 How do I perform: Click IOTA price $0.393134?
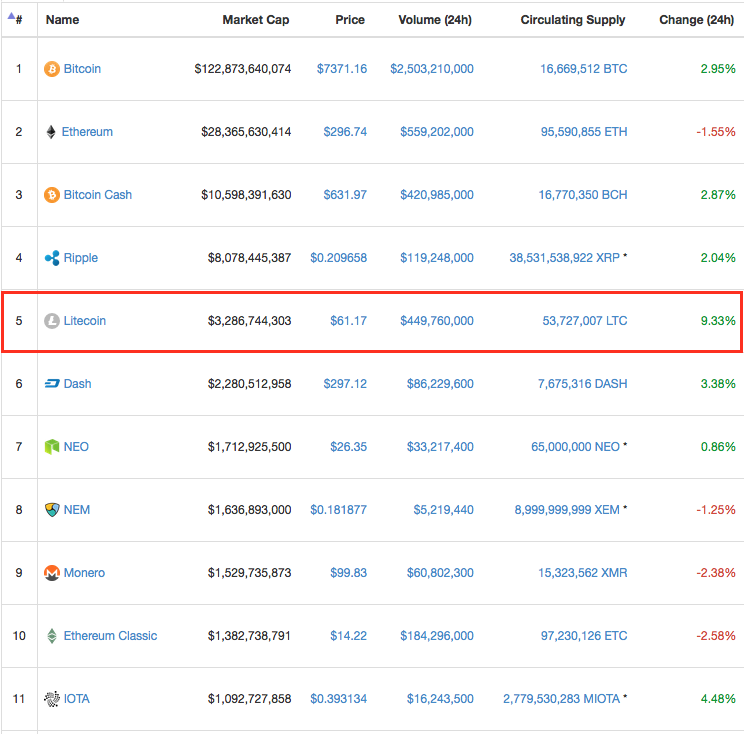[338, 699]
